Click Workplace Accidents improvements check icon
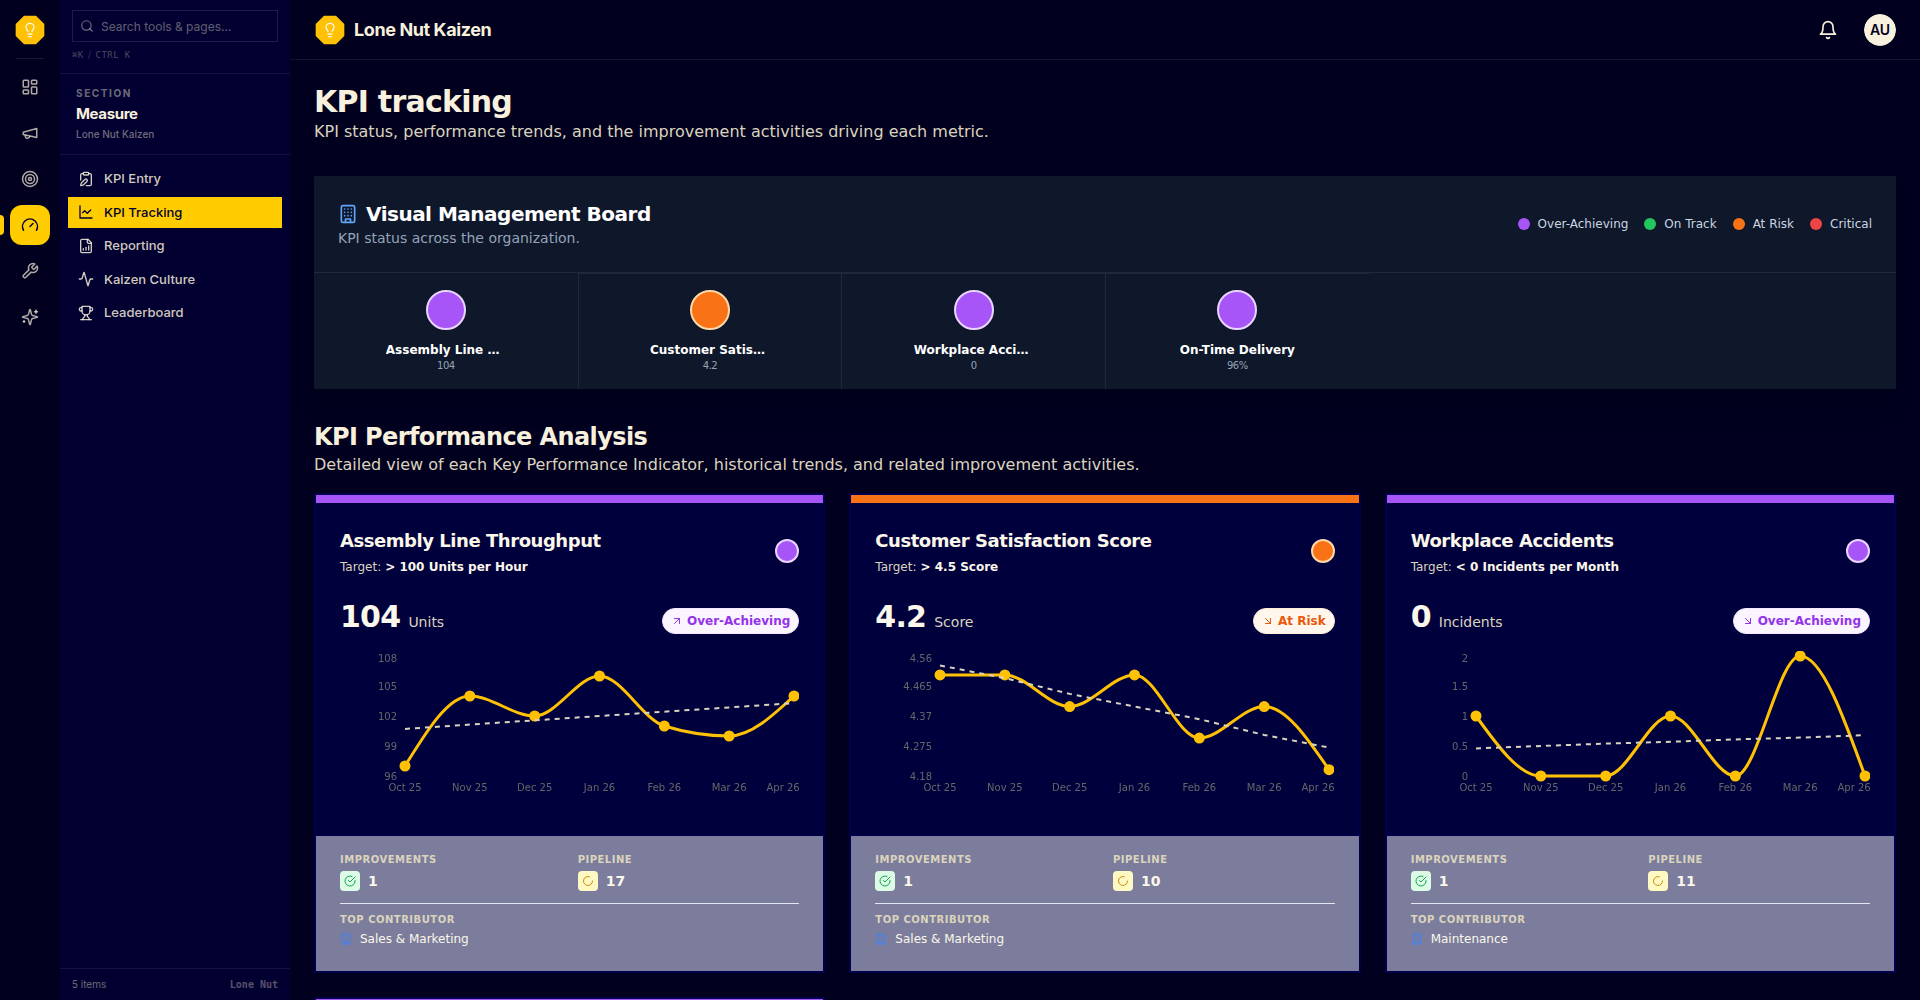The image size is (1920, 1000). pyautogui.click(x=1421, y=881)
